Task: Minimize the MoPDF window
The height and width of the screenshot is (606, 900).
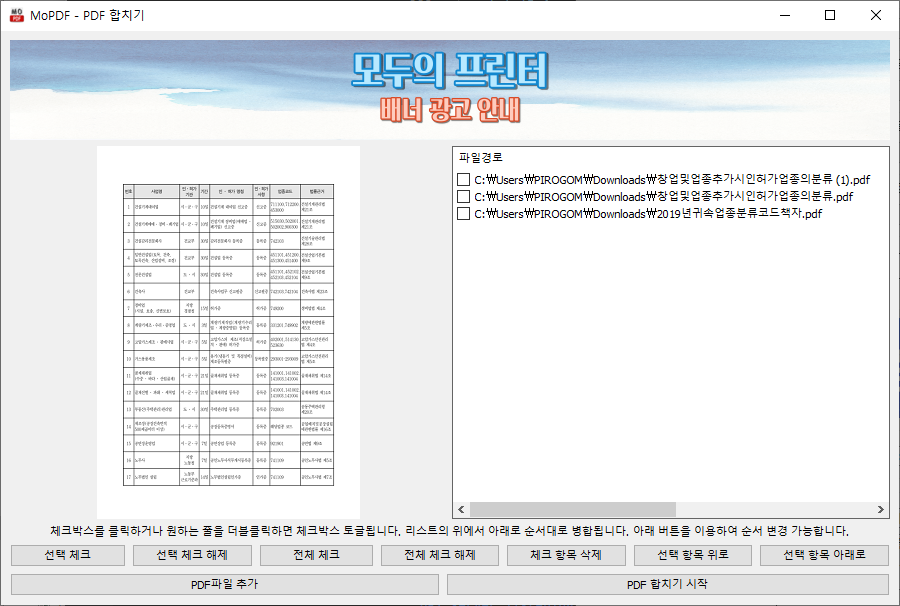Action: (785, 15)
